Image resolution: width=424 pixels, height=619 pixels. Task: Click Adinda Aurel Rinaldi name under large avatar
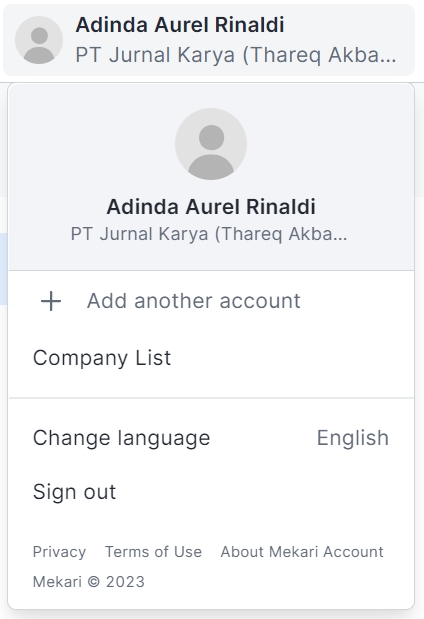coord(211,206)
